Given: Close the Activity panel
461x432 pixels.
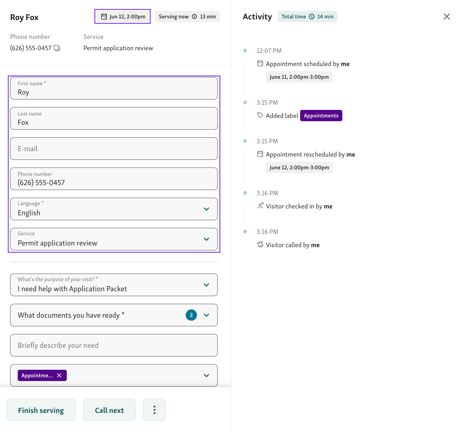Looking at the screenshot, I should coord(447,16).
